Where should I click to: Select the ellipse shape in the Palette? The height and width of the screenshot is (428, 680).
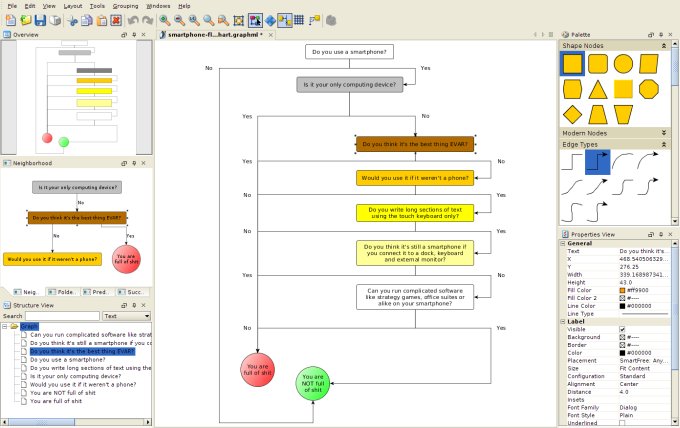(623, 64)
